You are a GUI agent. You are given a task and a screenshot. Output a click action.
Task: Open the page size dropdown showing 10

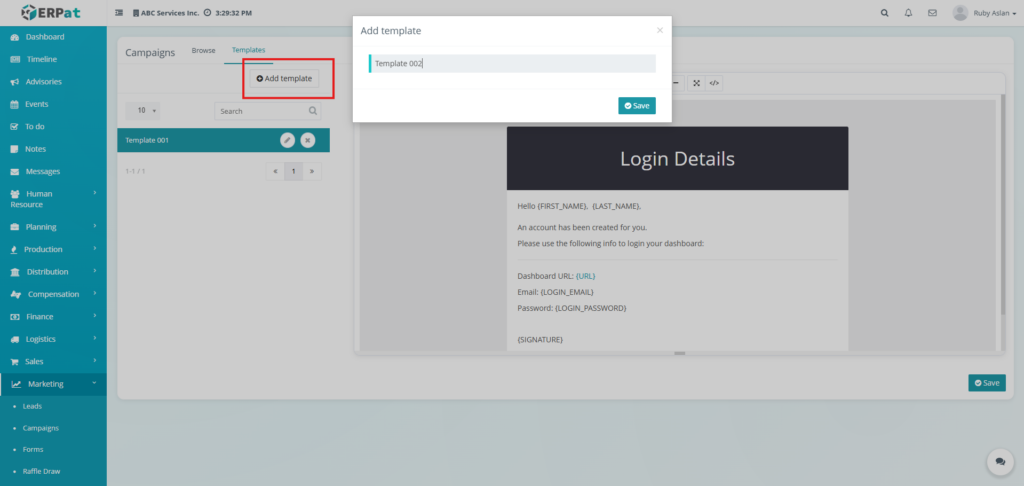tap(142, 111)
